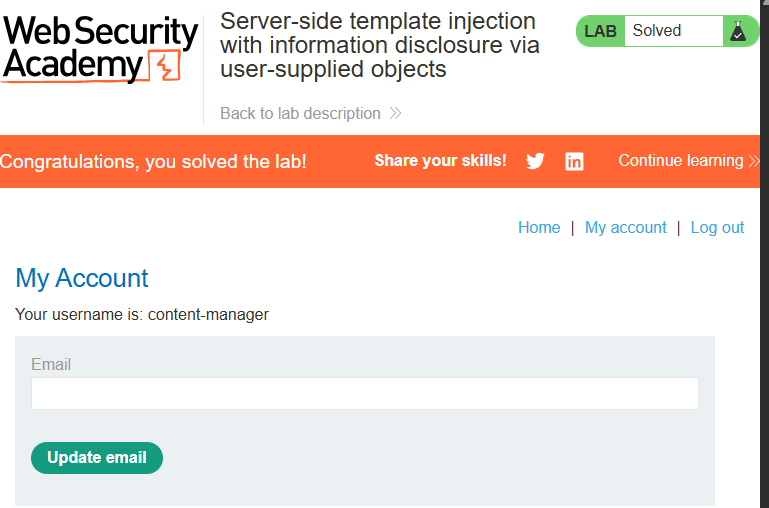Go to the Home page
This screenshot has height=508, width=769.
click(x=539, y=228)
